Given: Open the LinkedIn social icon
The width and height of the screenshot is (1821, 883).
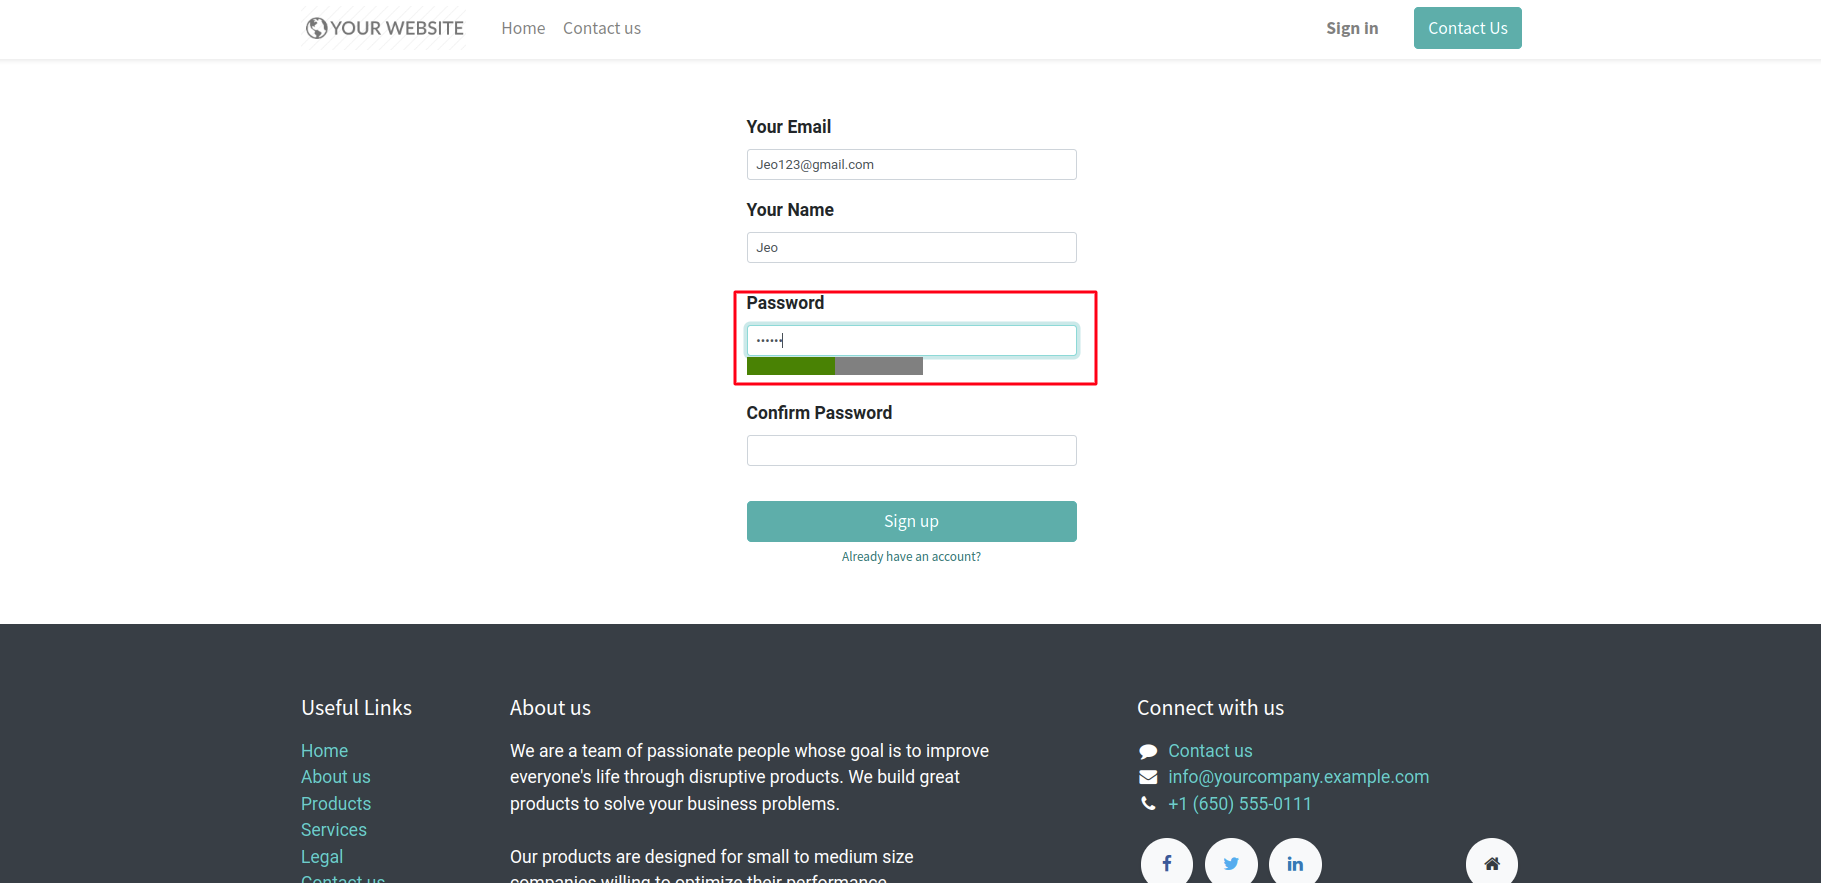Looking at the screenshot, I should pyautogui.click(x=1295, y=863).
